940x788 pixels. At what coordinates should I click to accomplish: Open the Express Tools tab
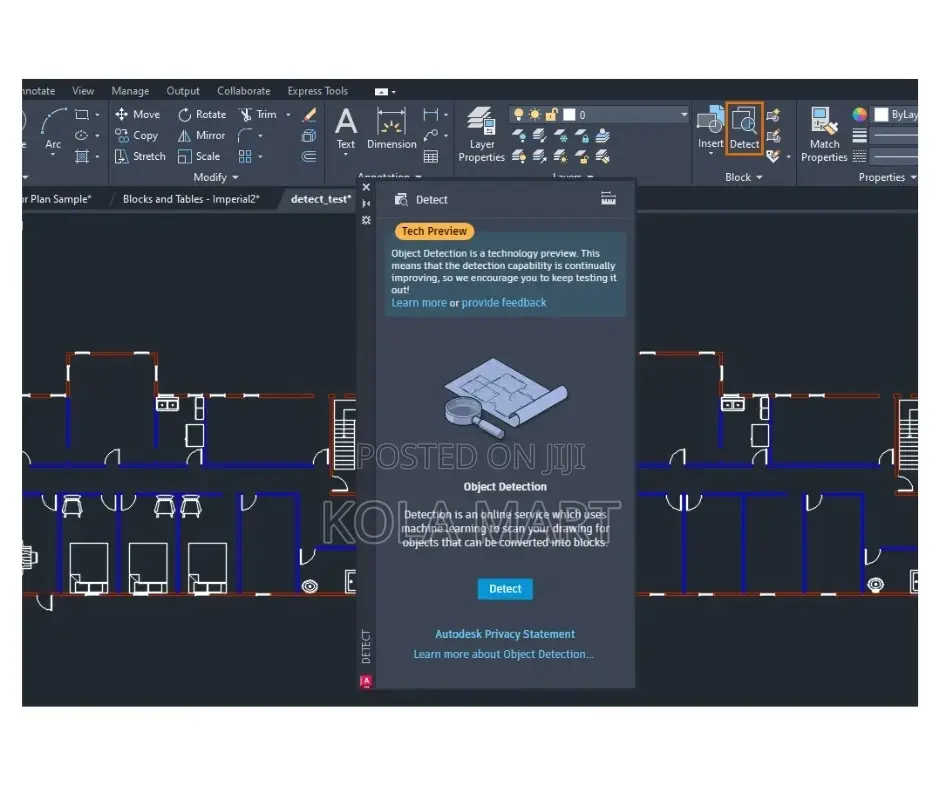click(x=317, y=91)
